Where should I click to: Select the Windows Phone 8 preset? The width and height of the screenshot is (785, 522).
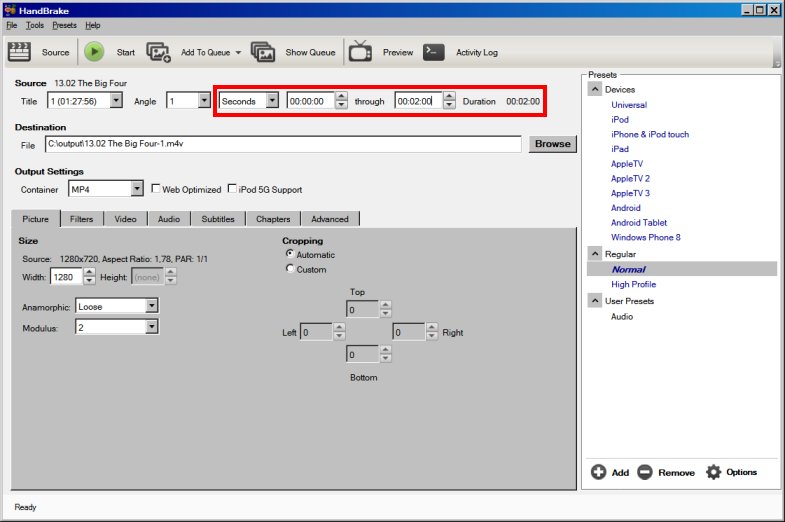646,237
